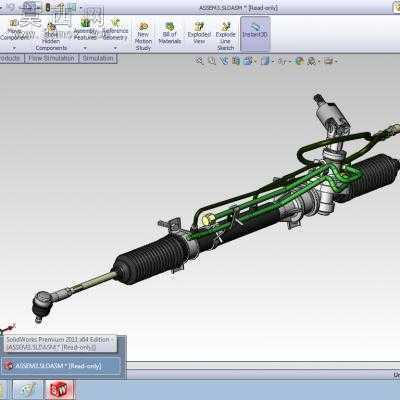The image size is (400, 400).
Task: Open the Display Style dropdown arrow
Action: 273,61
